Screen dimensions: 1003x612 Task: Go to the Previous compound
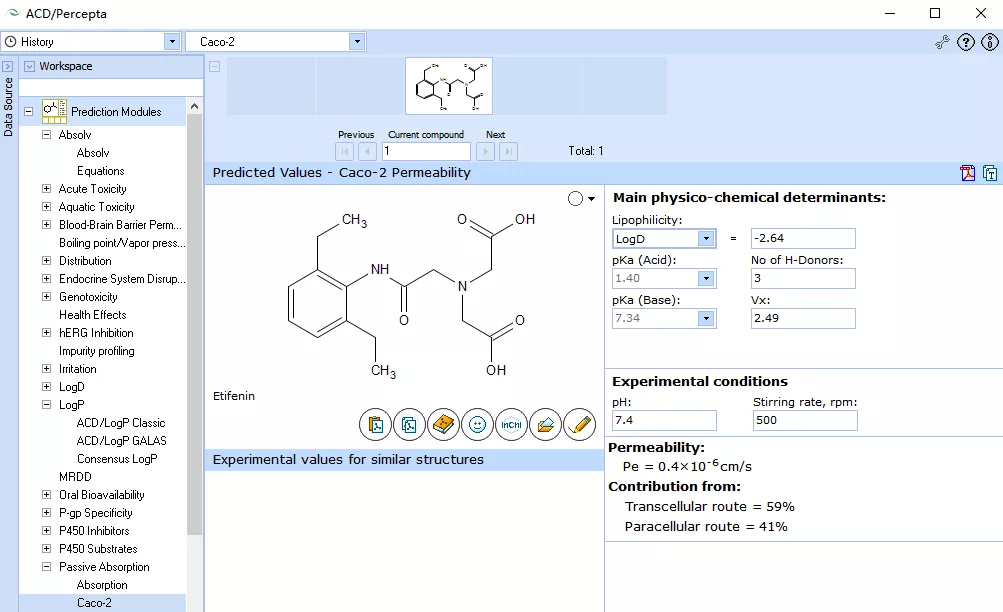pyautogui.click(x=367, y=152)
